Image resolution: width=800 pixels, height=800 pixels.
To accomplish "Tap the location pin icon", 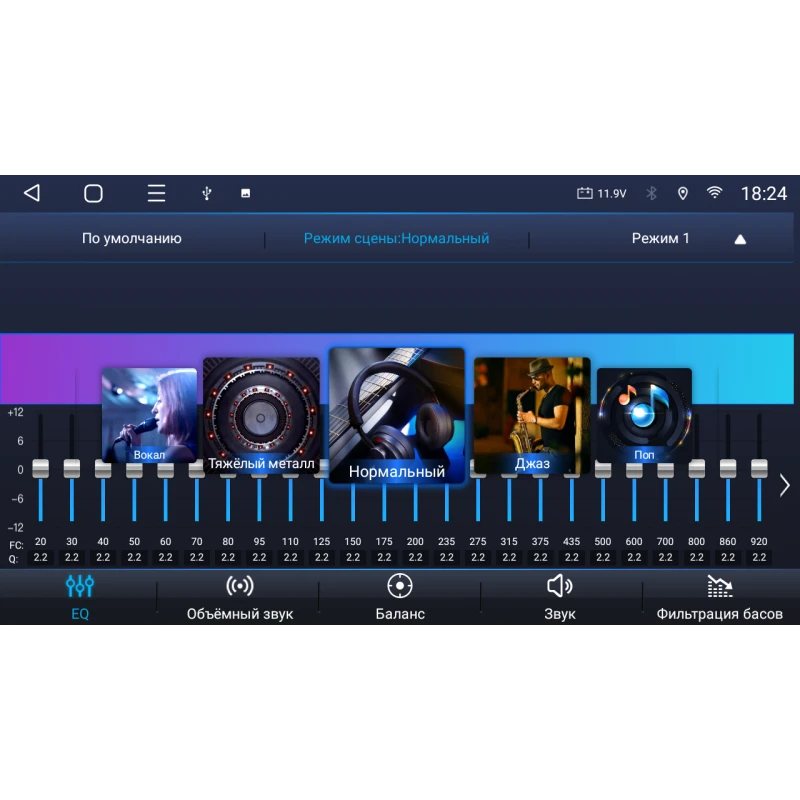I will pos(683,193).
